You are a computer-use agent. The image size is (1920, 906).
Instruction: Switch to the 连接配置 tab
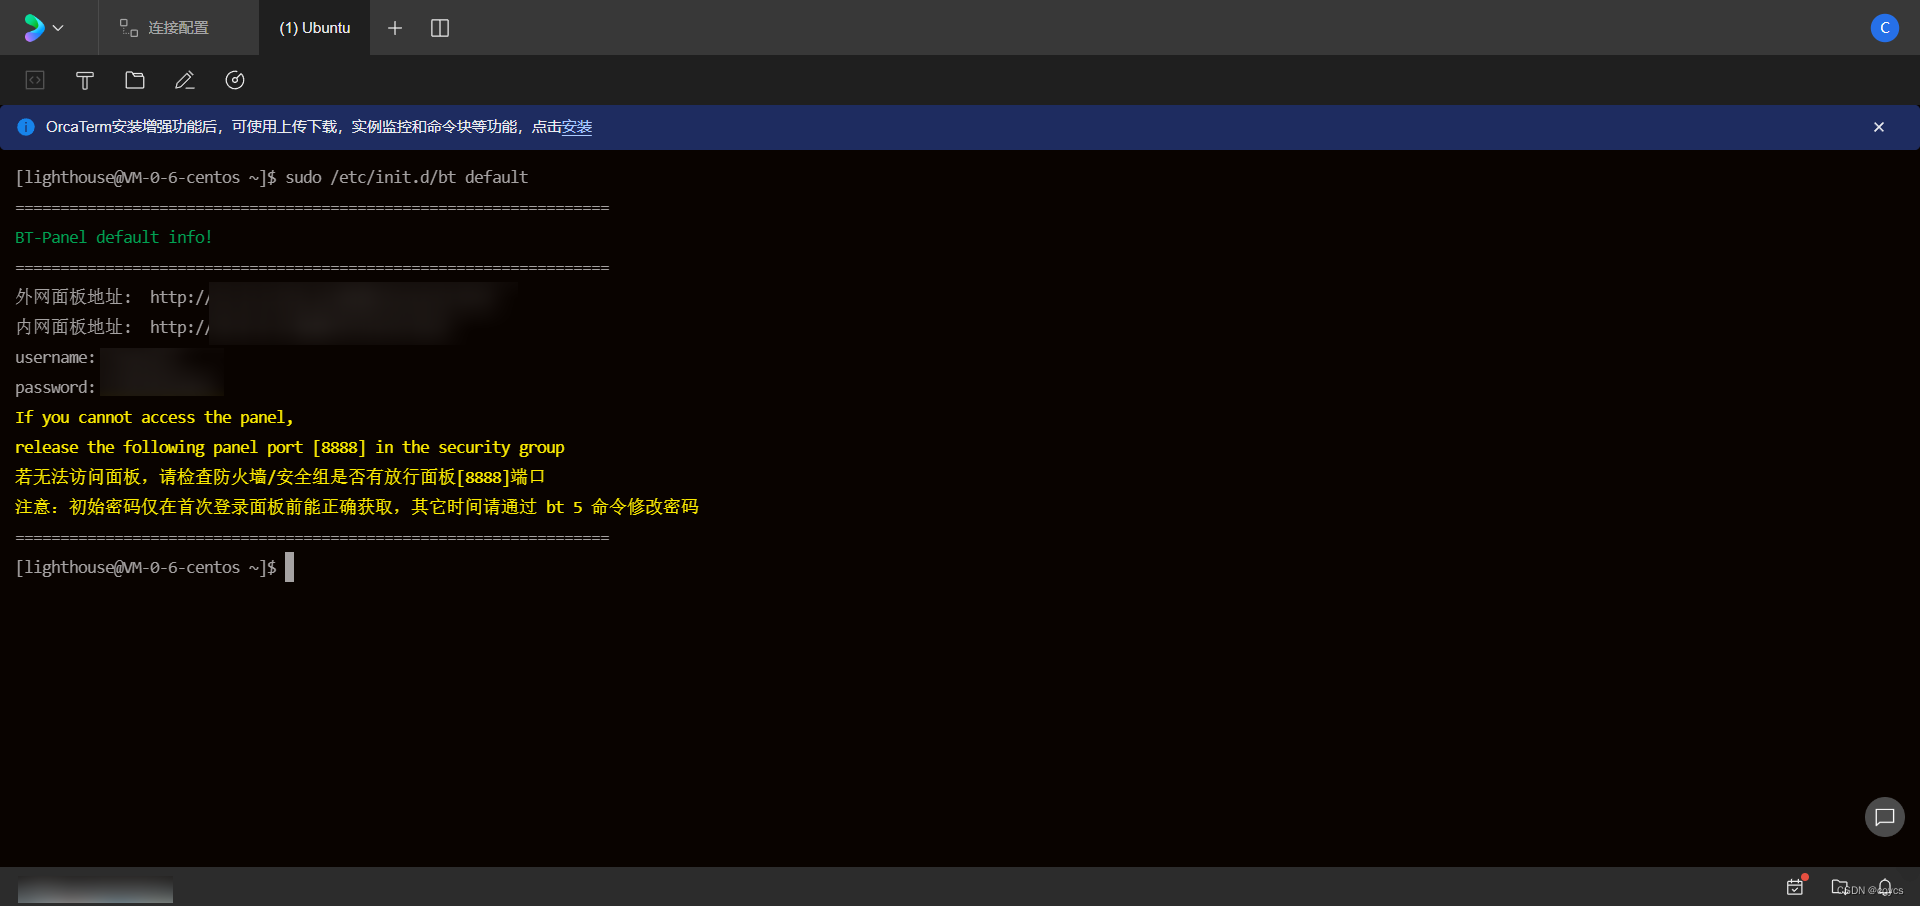178,28
